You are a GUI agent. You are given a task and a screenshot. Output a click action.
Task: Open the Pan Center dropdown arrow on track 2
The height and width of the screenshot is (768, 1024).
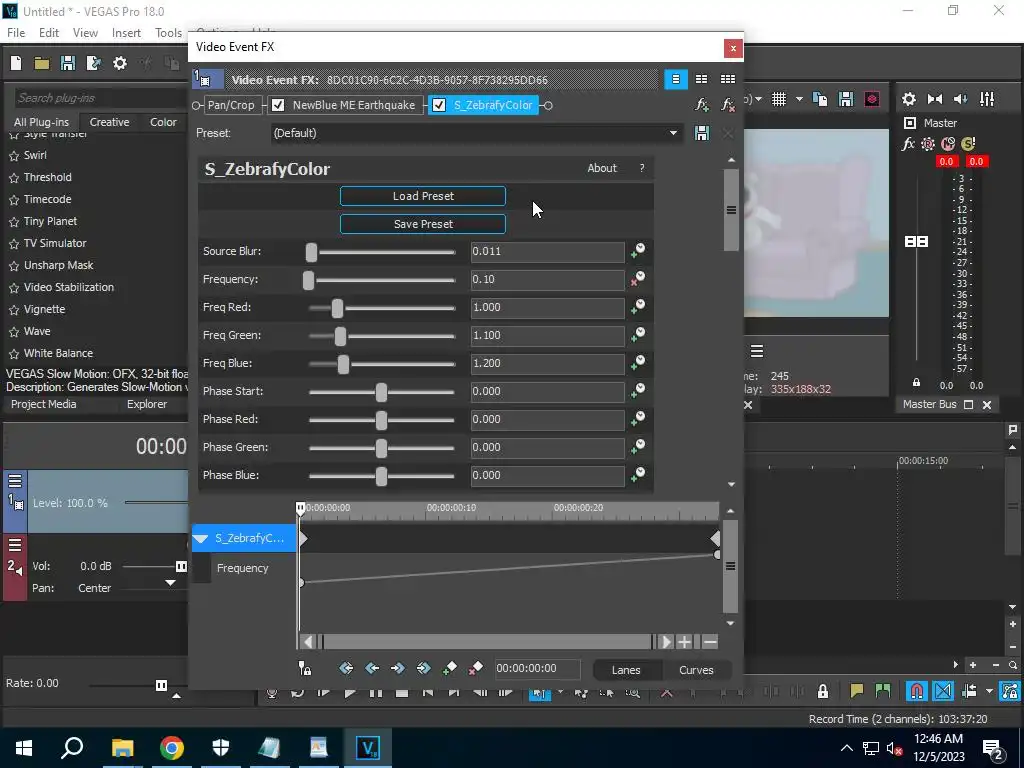pos(170,583)
